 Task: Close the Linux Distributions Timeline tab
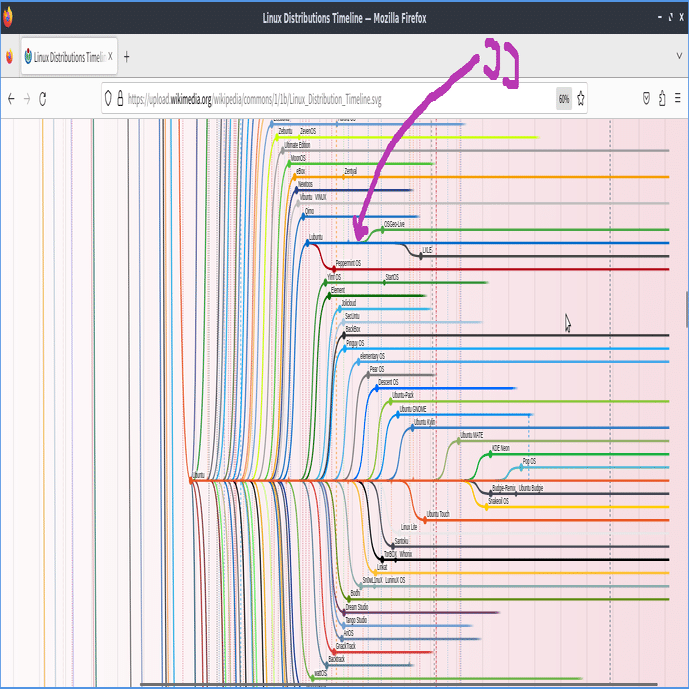click(x=110, y=56)
